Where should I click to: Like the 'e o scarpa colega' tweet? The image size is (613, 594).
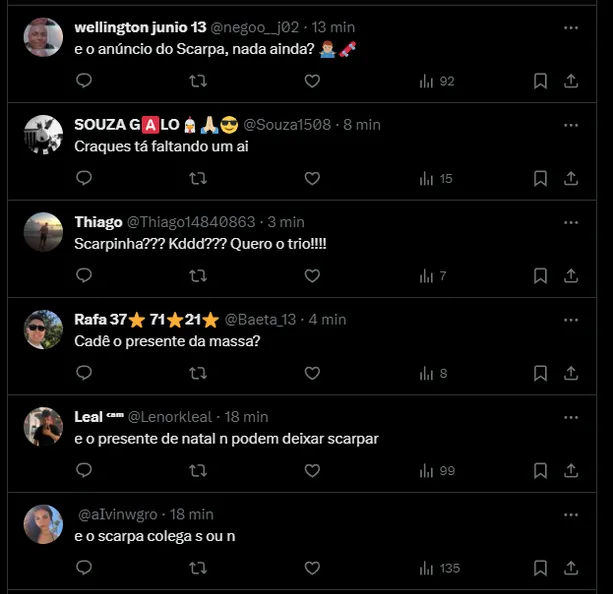[x=312, y=568]
